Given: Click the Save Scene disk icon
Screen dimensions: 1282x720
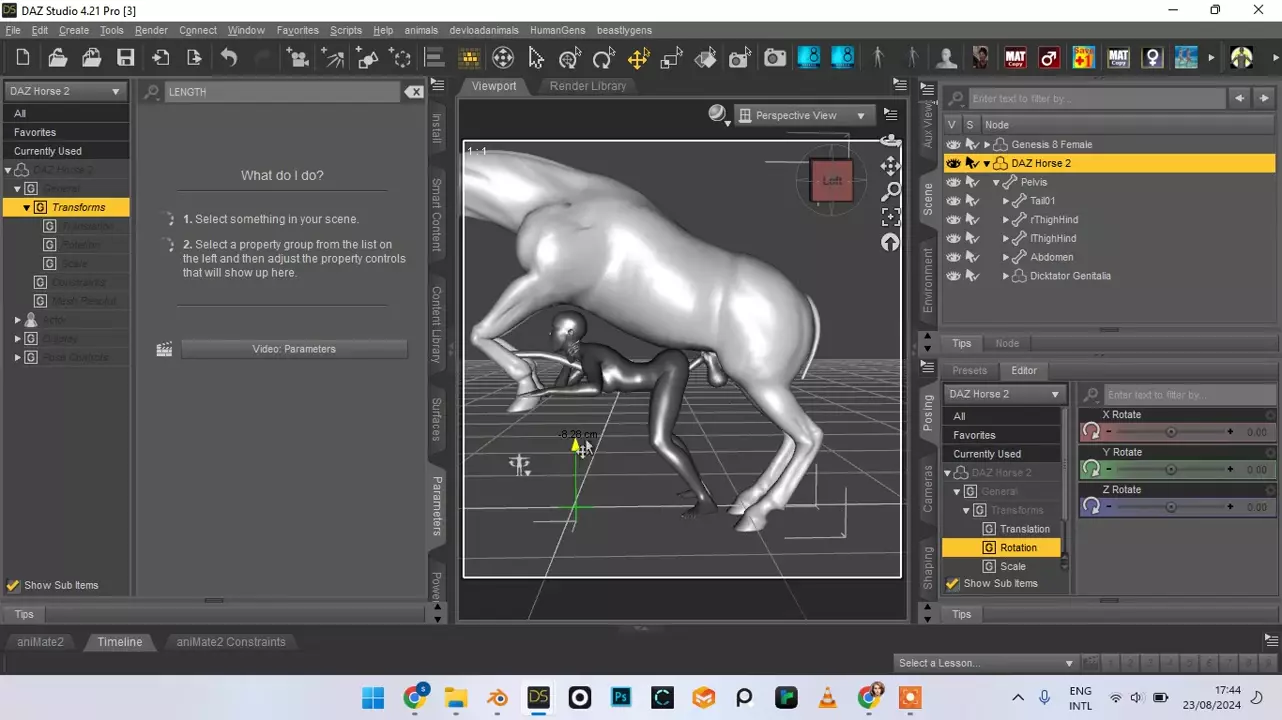Looking at the screenshot, I should click(125, 58).
